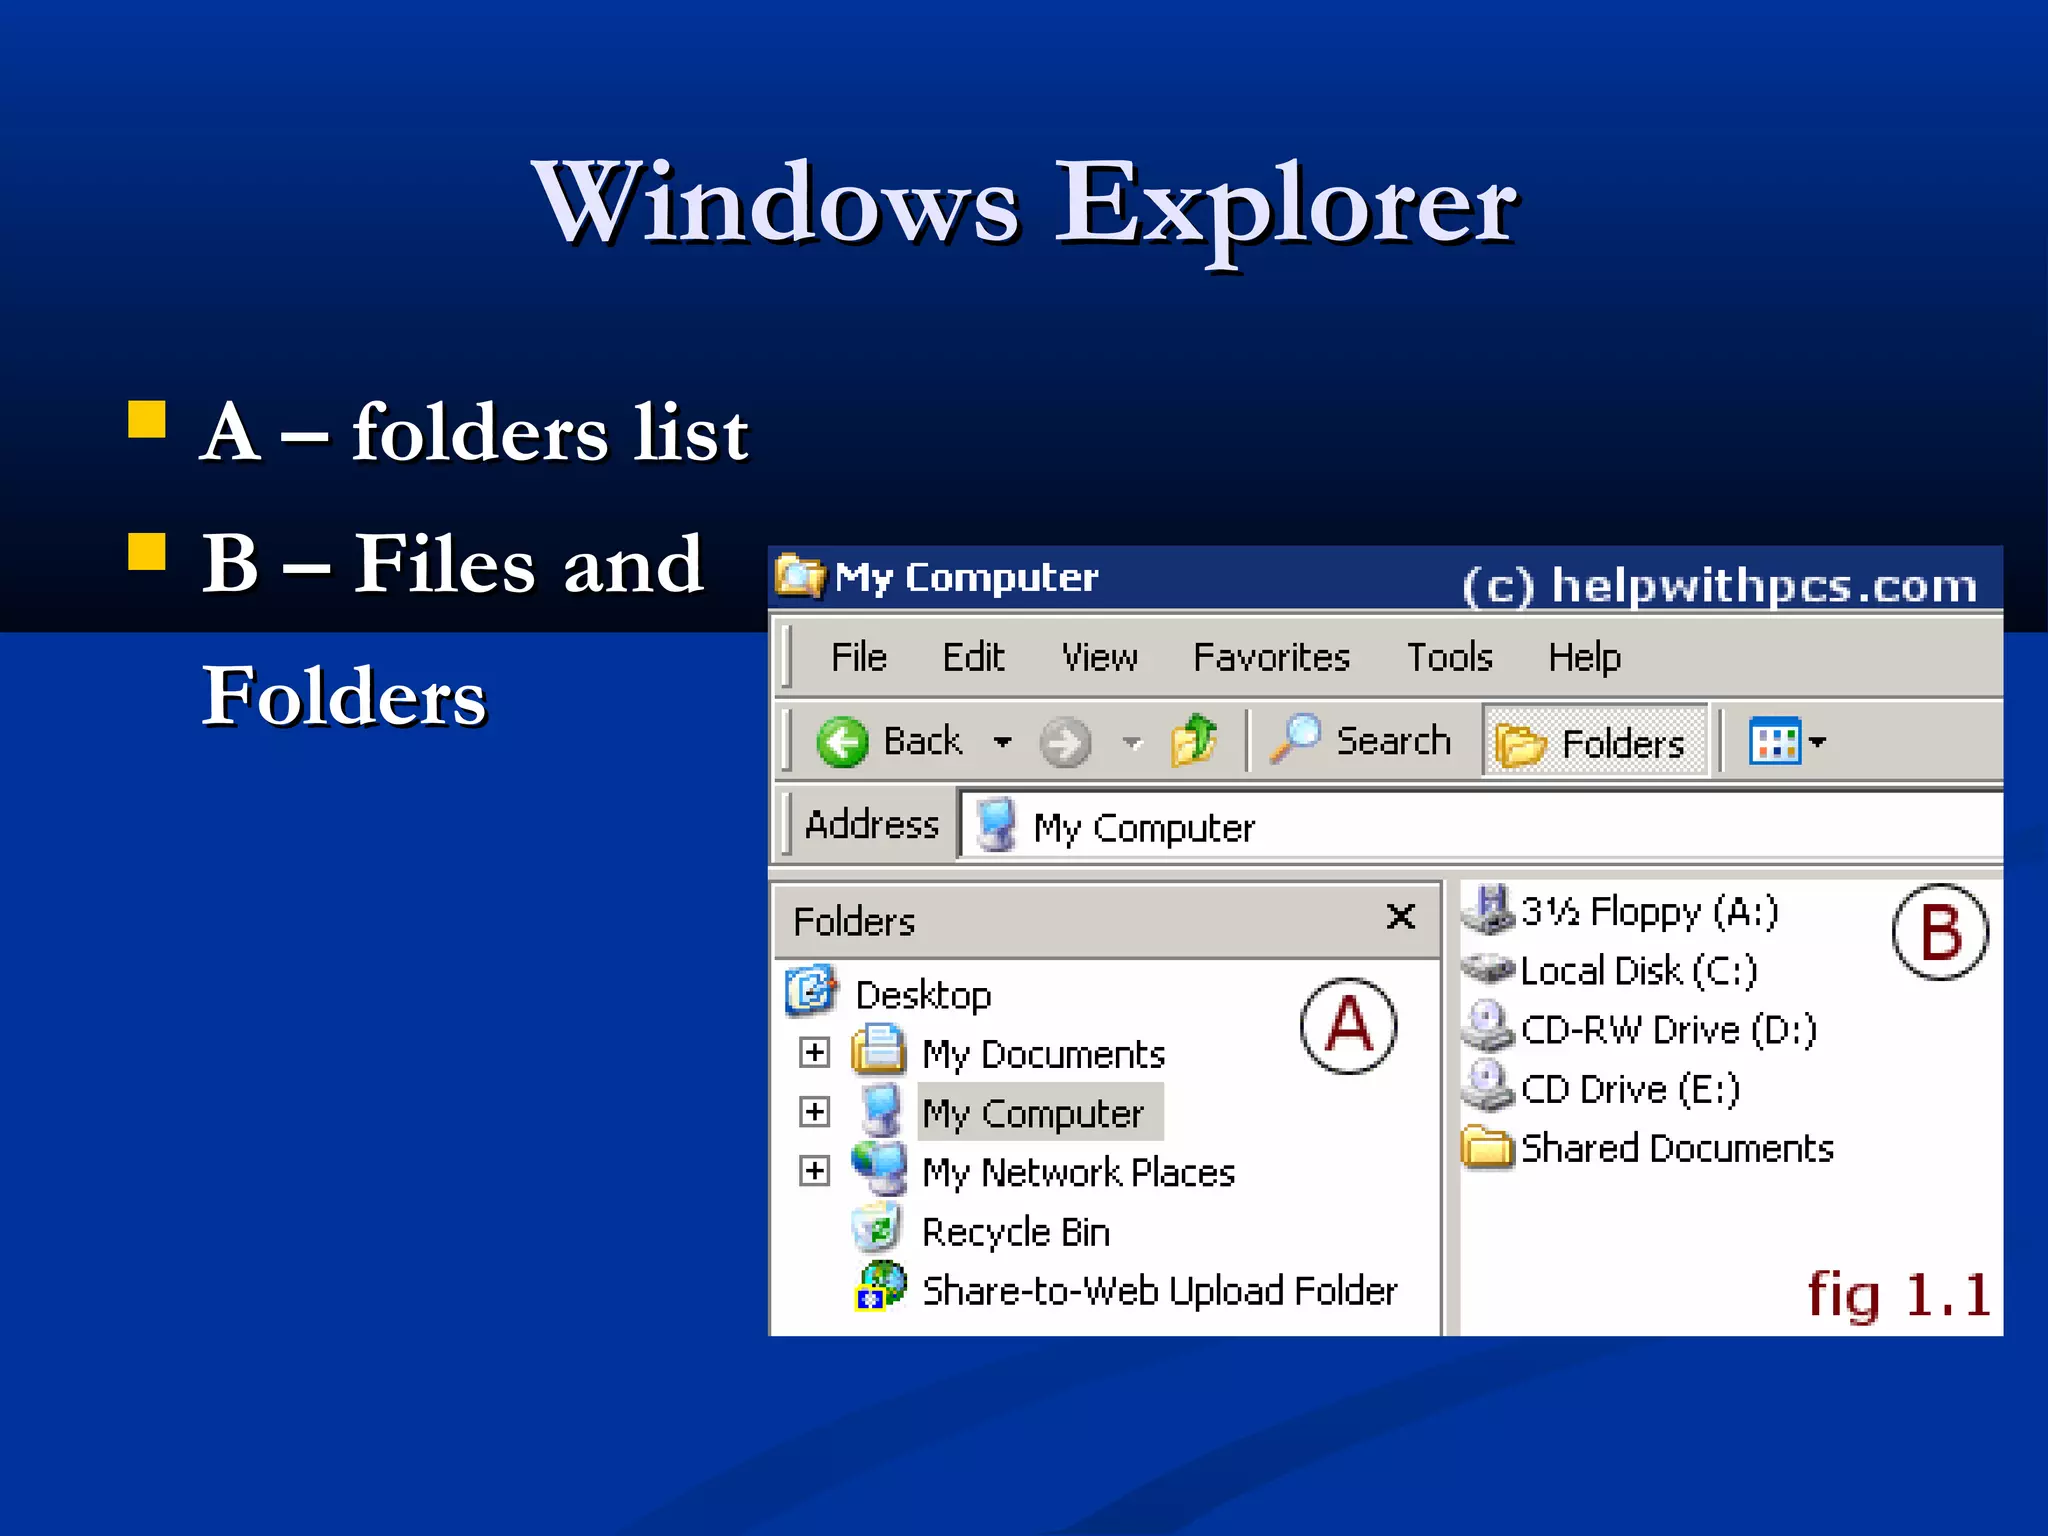This screenshot has height=1536, width=2048.
Task: Click the Search magnifier icon
Action: click(x=1295, y=739)
